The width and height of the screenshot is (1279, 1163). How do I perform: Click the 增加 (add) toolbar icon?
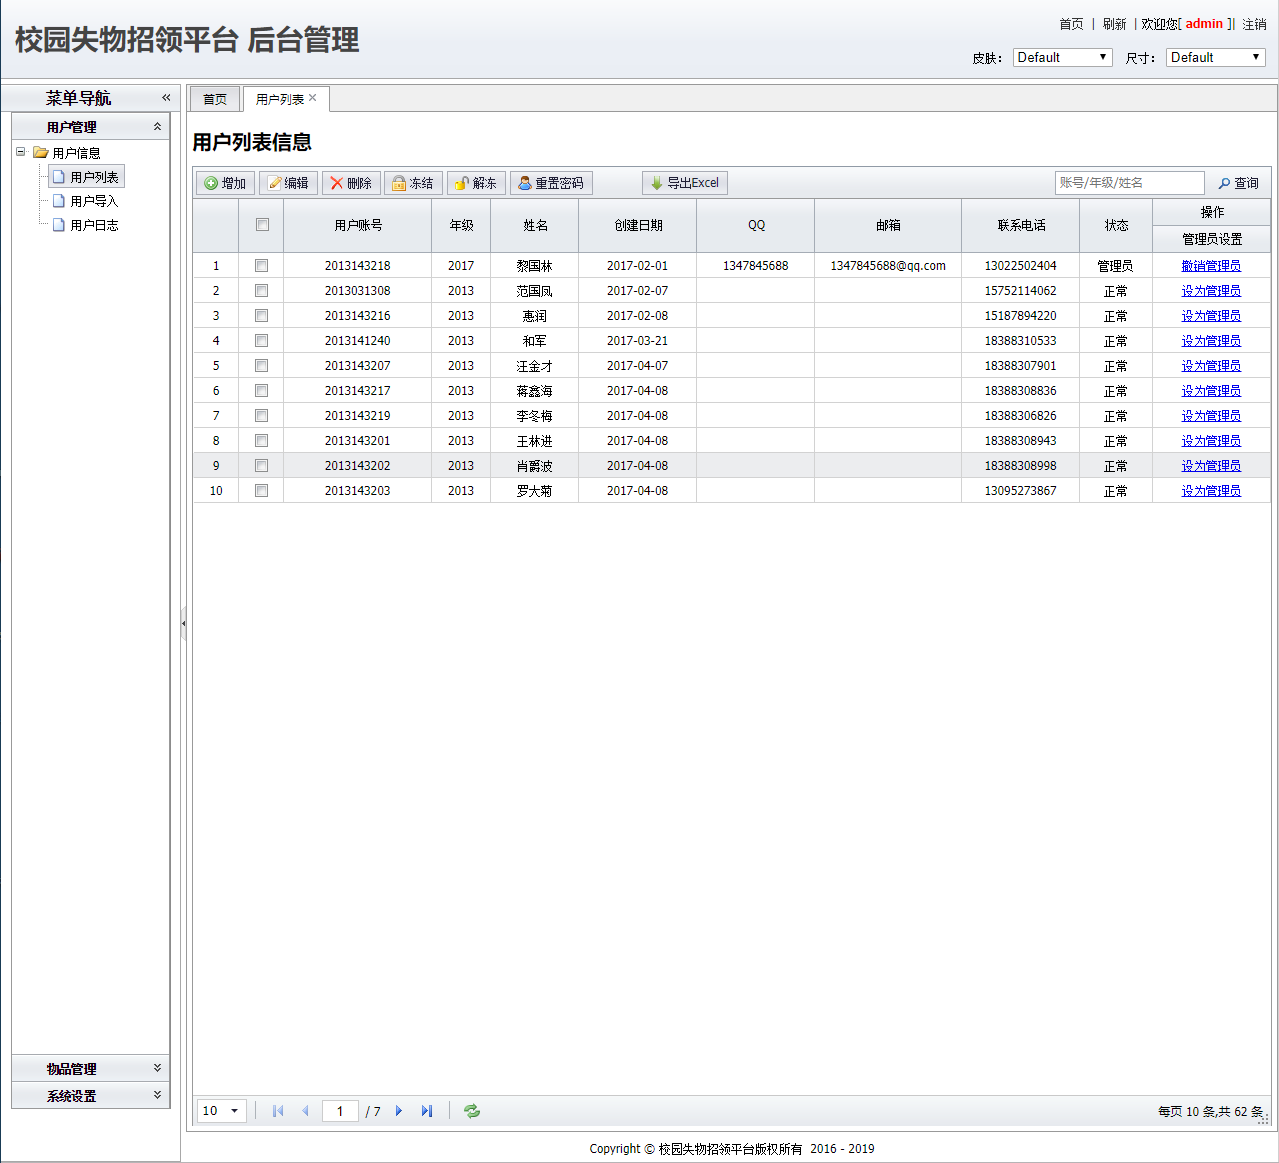[212, 183]
